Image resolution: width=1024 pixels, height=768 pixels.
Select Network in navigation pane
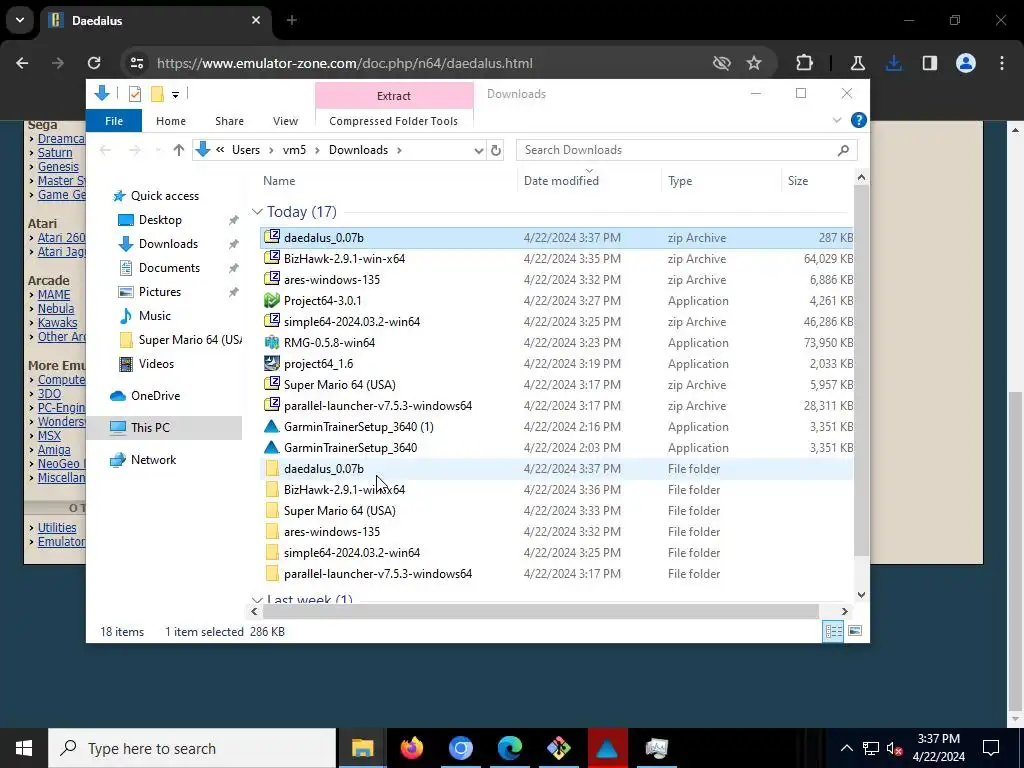click(x=153, y=460)
